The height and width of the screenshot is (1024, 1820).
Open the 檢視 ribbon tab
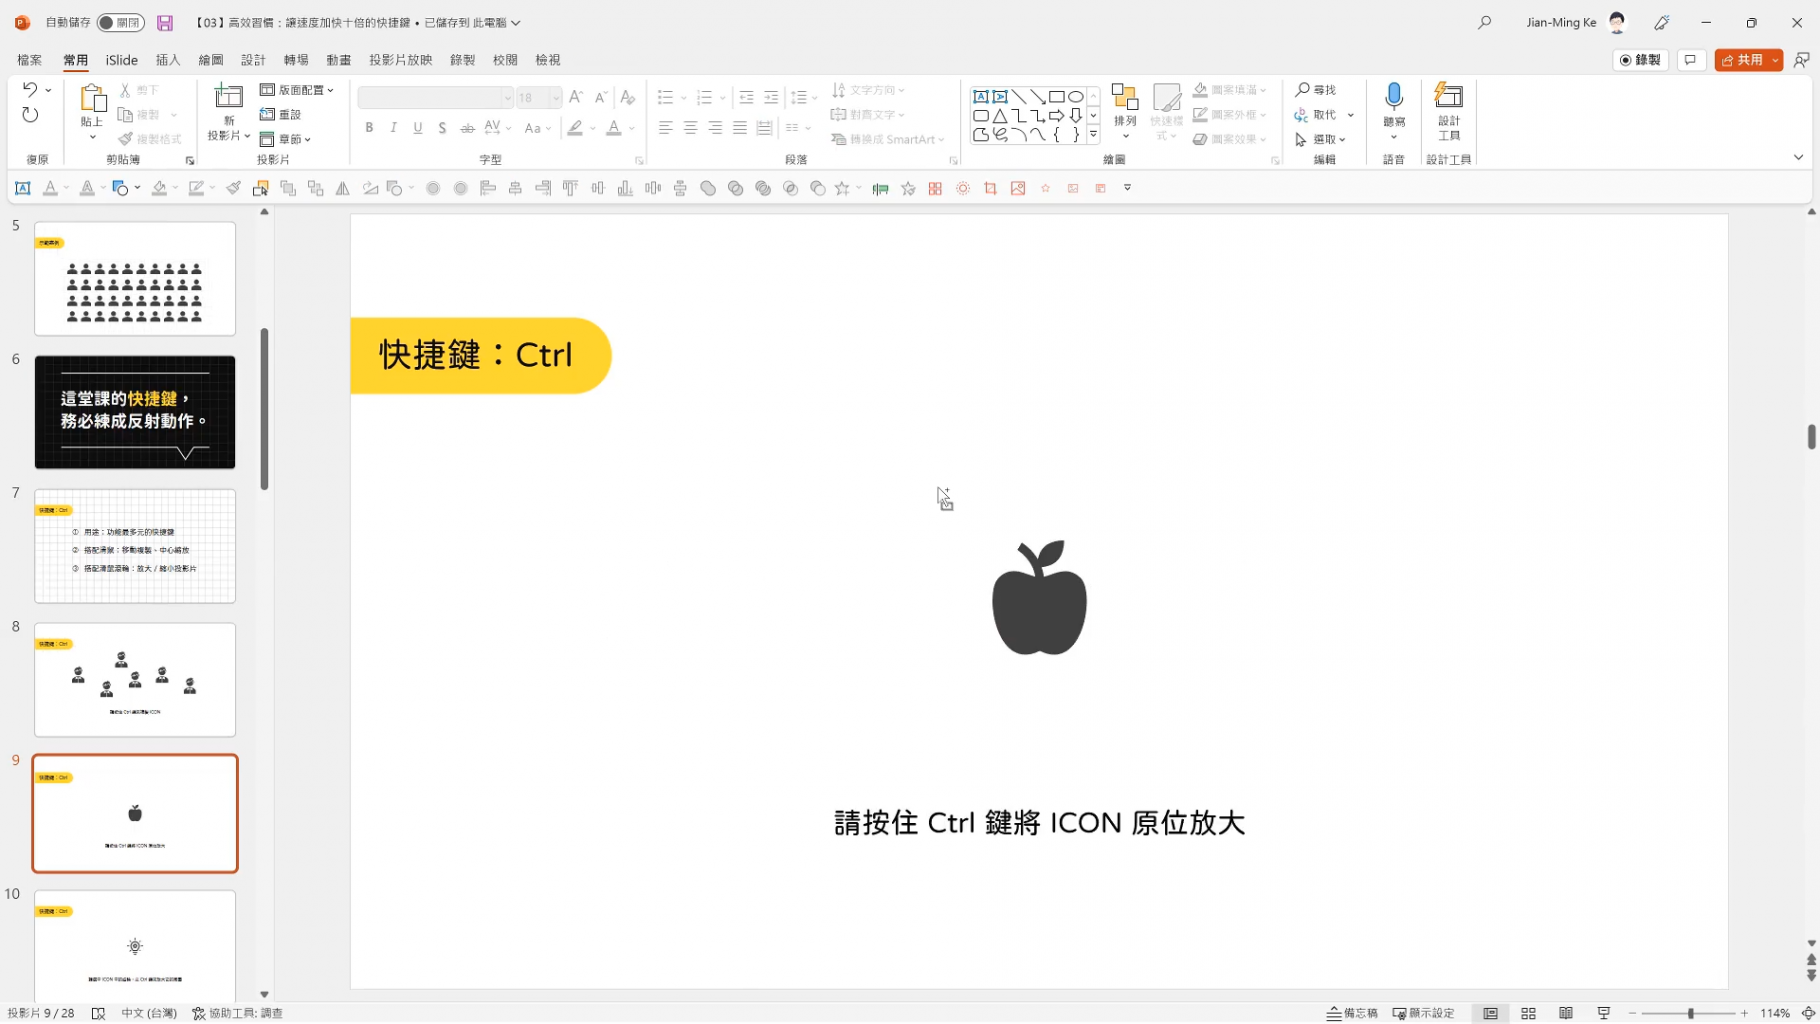click(x=547, y=59)
